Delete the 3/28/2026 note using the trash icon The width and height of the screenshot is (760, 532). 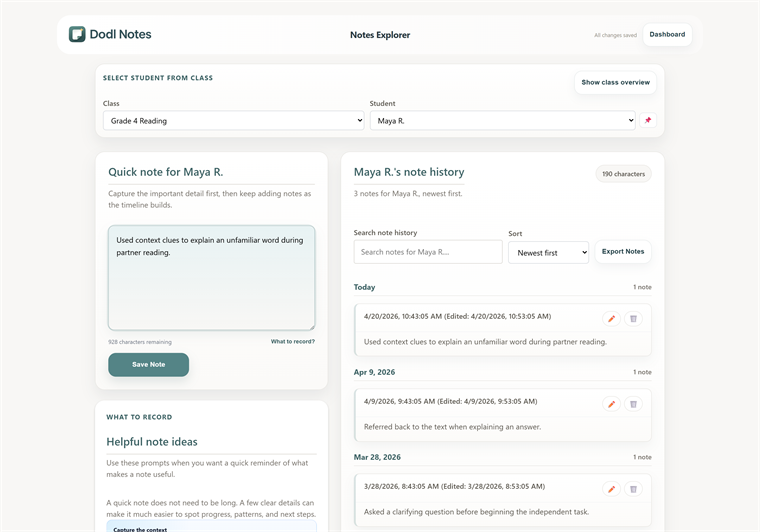point(633,489)
